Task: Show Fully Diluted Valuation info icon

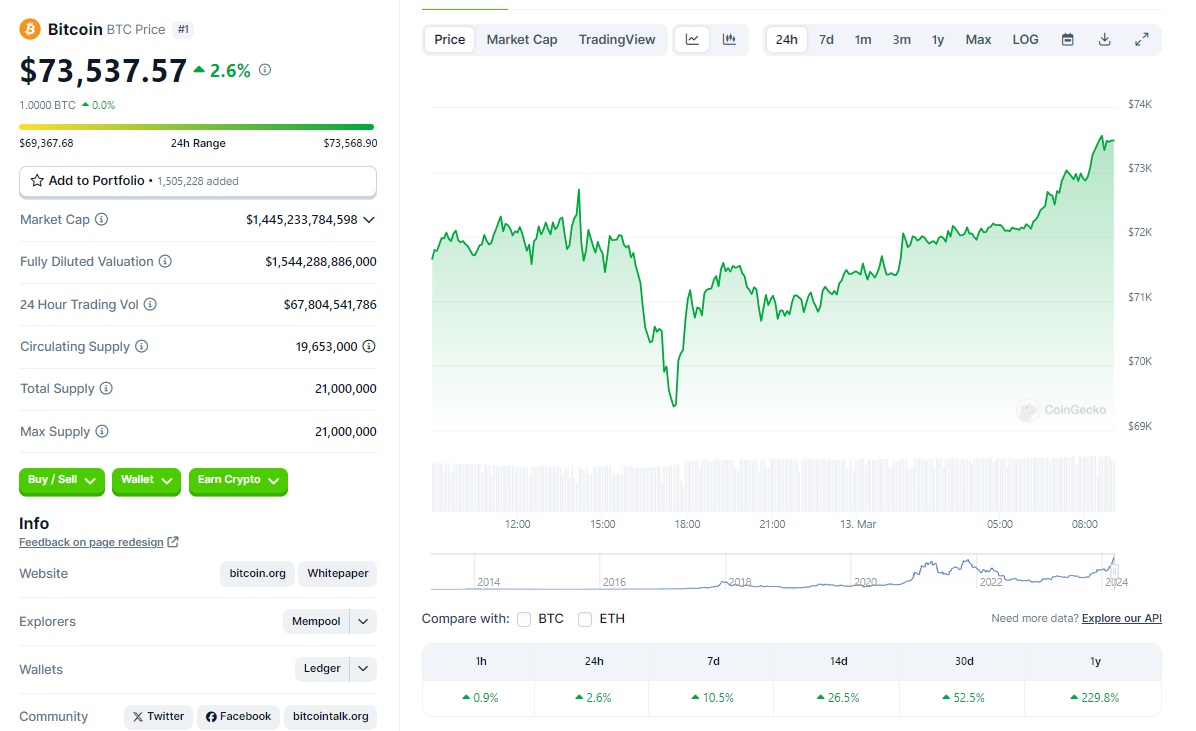Action: (165, 261)
